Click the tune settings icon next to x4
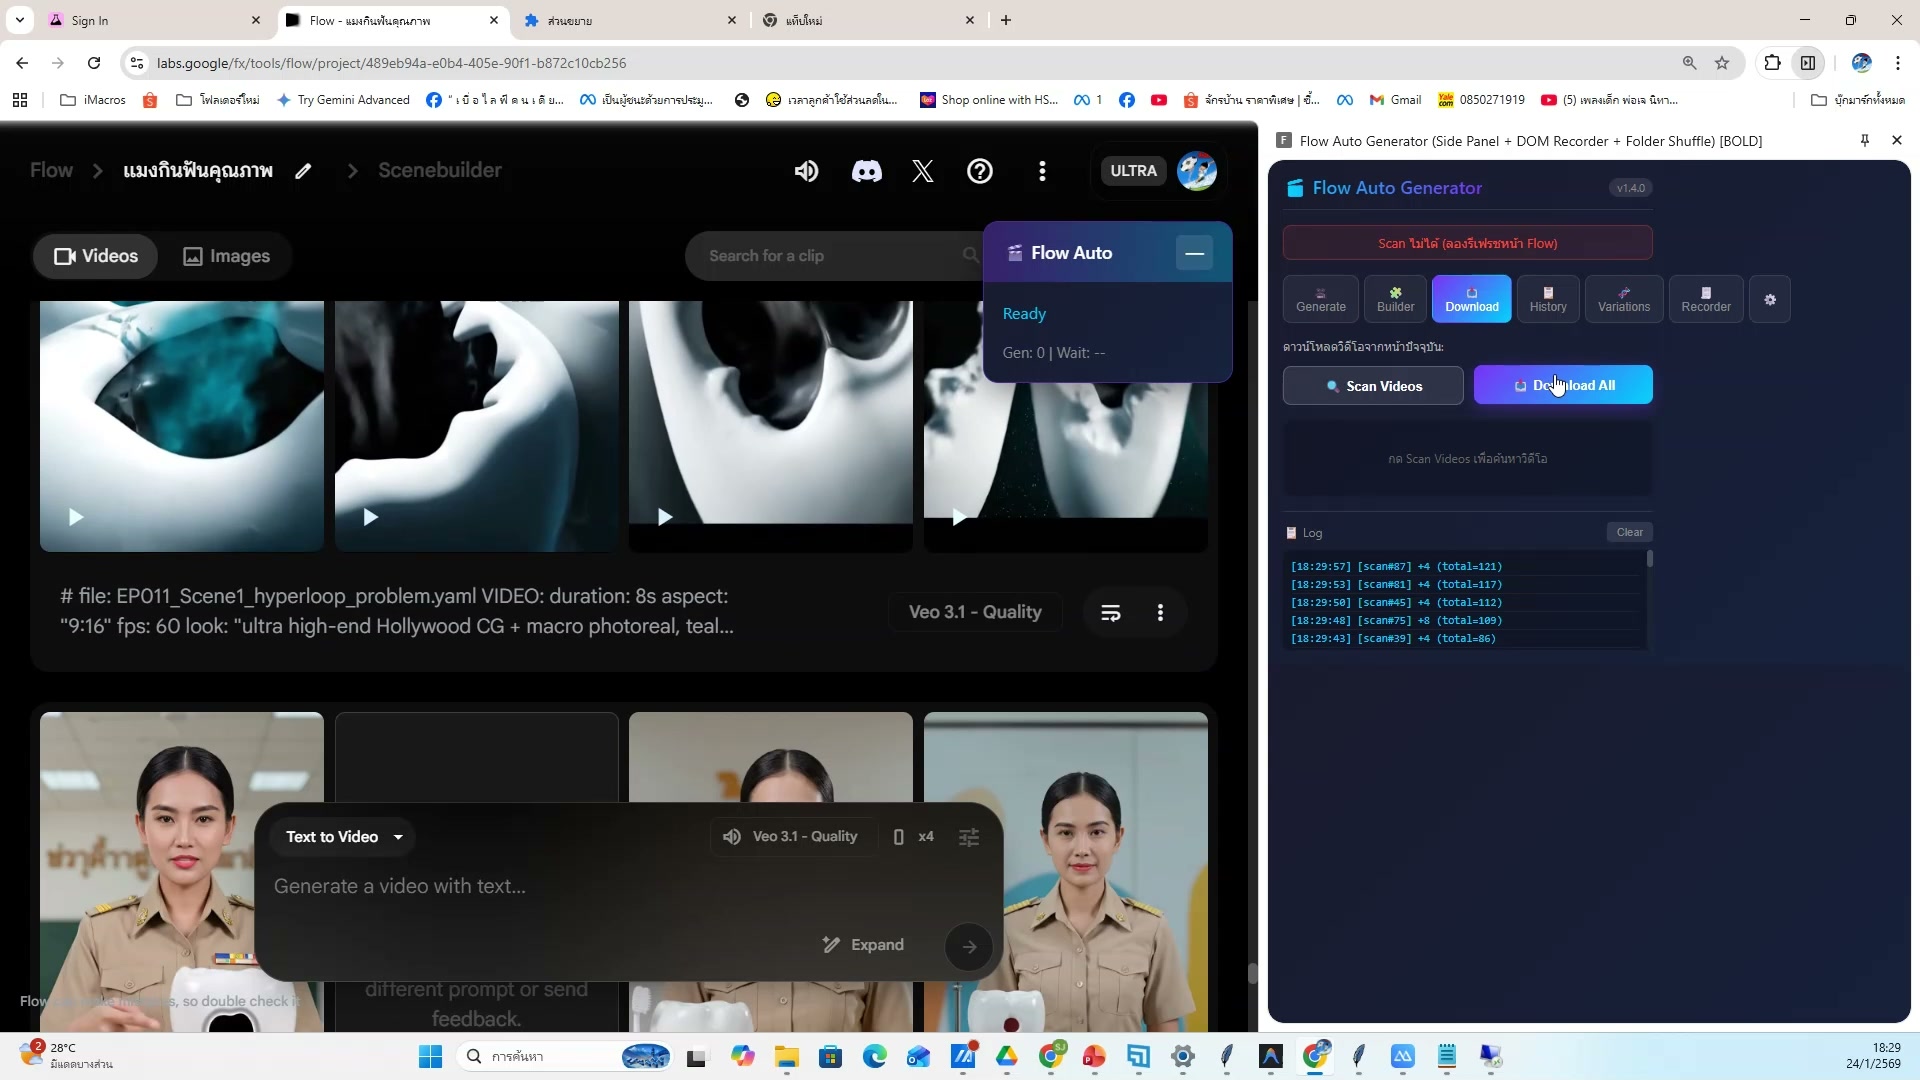 968,837
